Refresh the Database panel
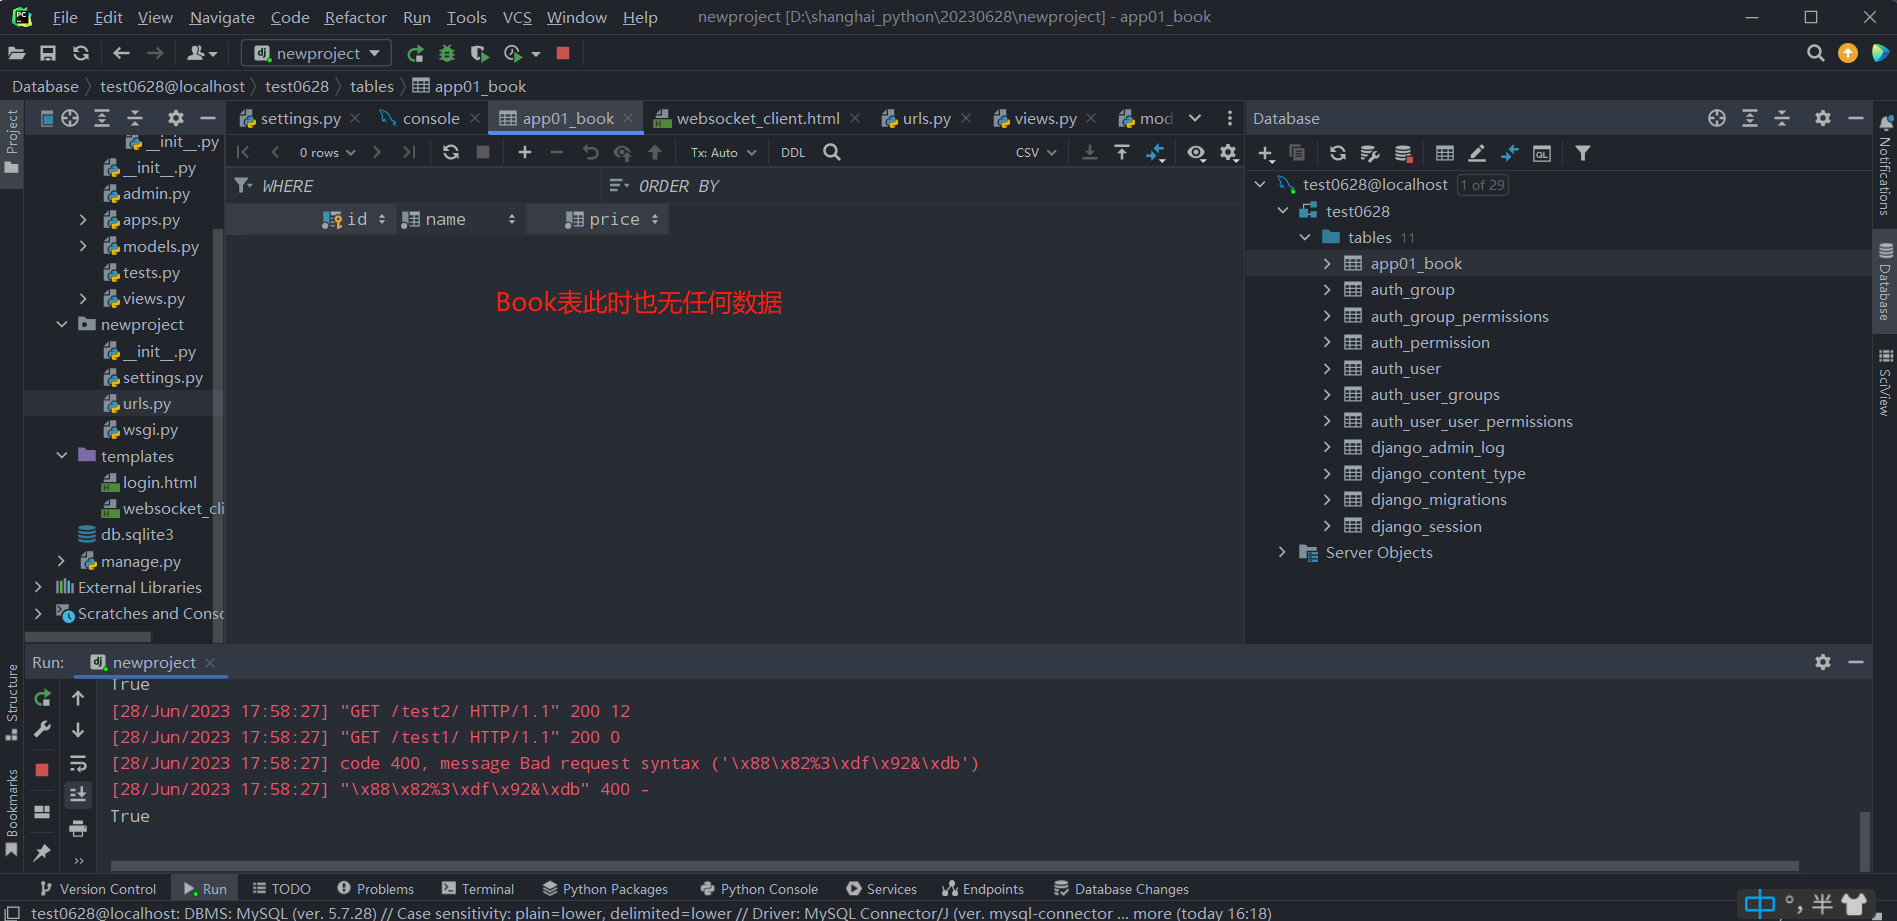1897x921 pixels. (1338, 153)
